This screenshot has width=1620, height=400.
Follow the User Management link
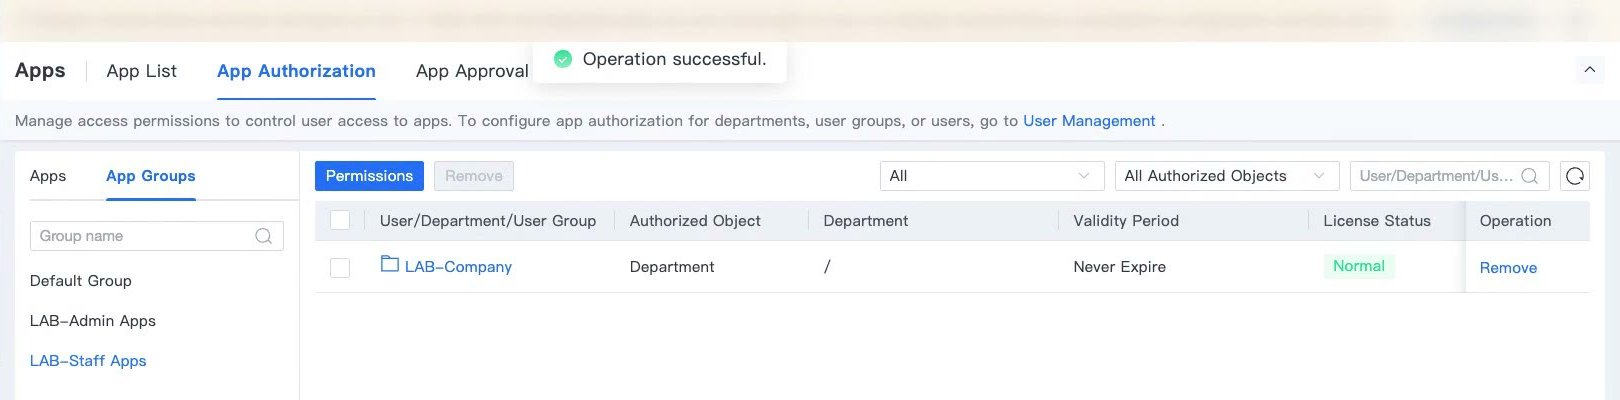(x=1089, y=121)
